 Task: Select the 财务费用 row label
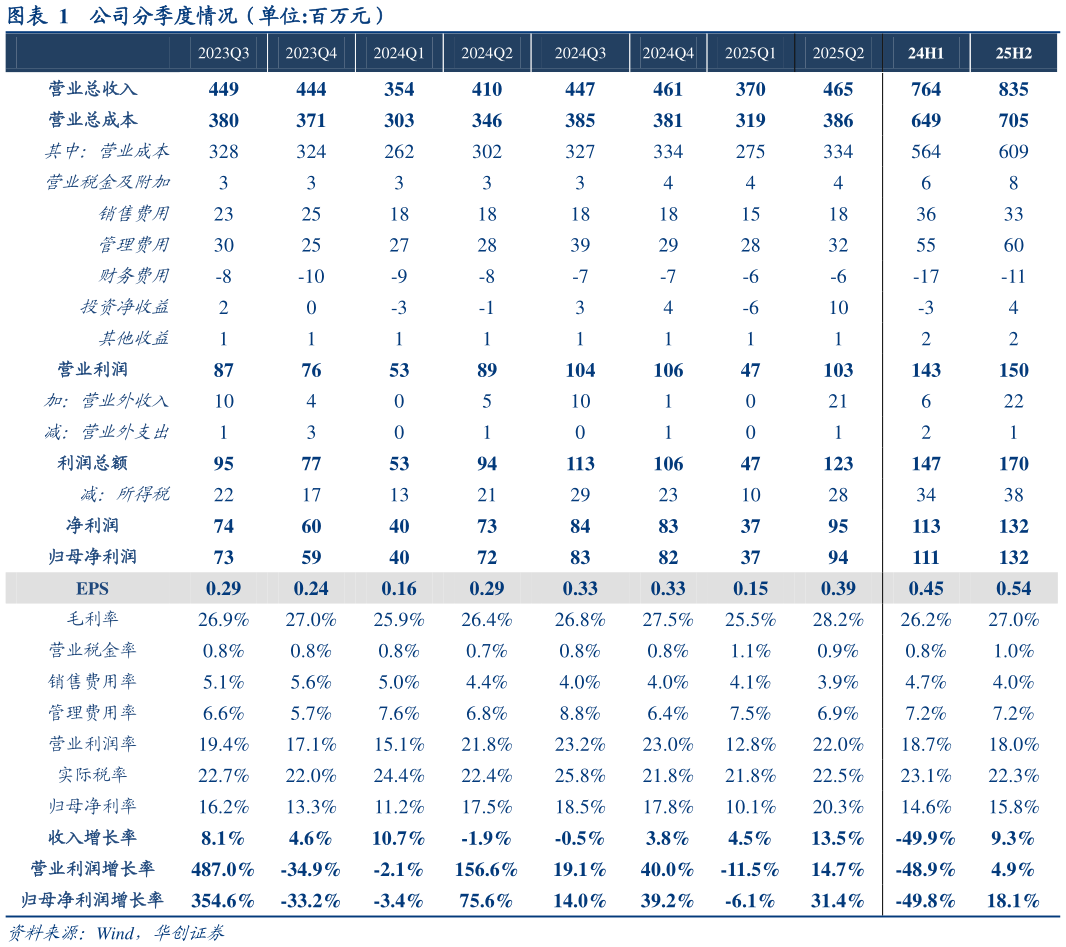pyautogui.click(x=133, y=276)
